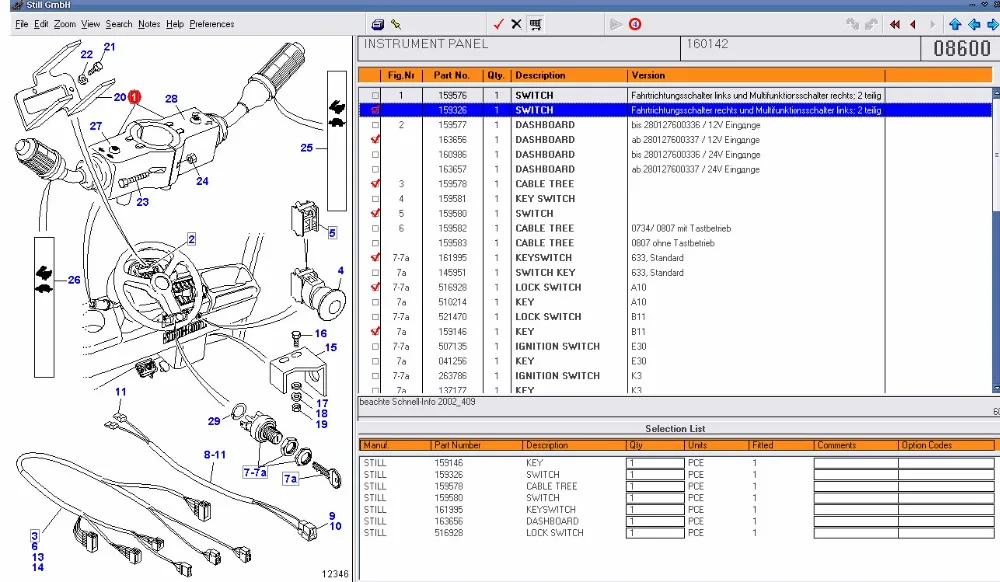The image size is (1000, 582).
Task: Untick checkbox for part 159578 CABLE TREE
Action: point(375,184)
